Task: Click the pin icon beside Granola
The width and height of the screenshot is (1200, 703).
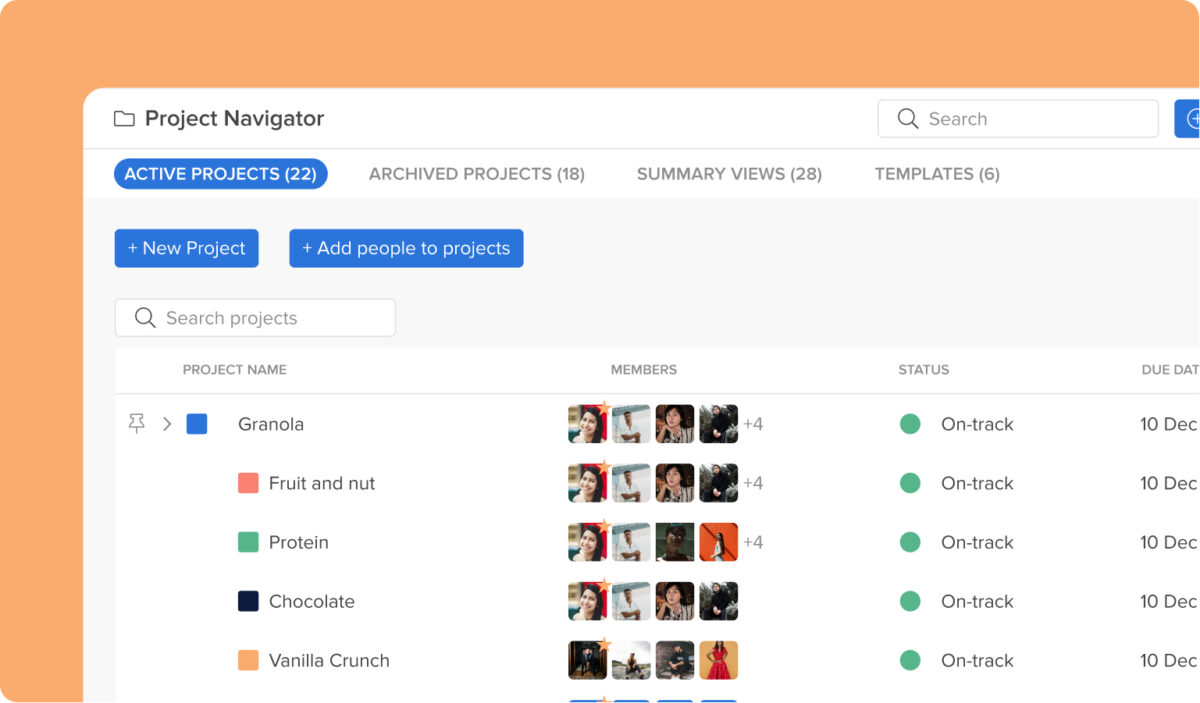Action: click(x=137, y=424)
